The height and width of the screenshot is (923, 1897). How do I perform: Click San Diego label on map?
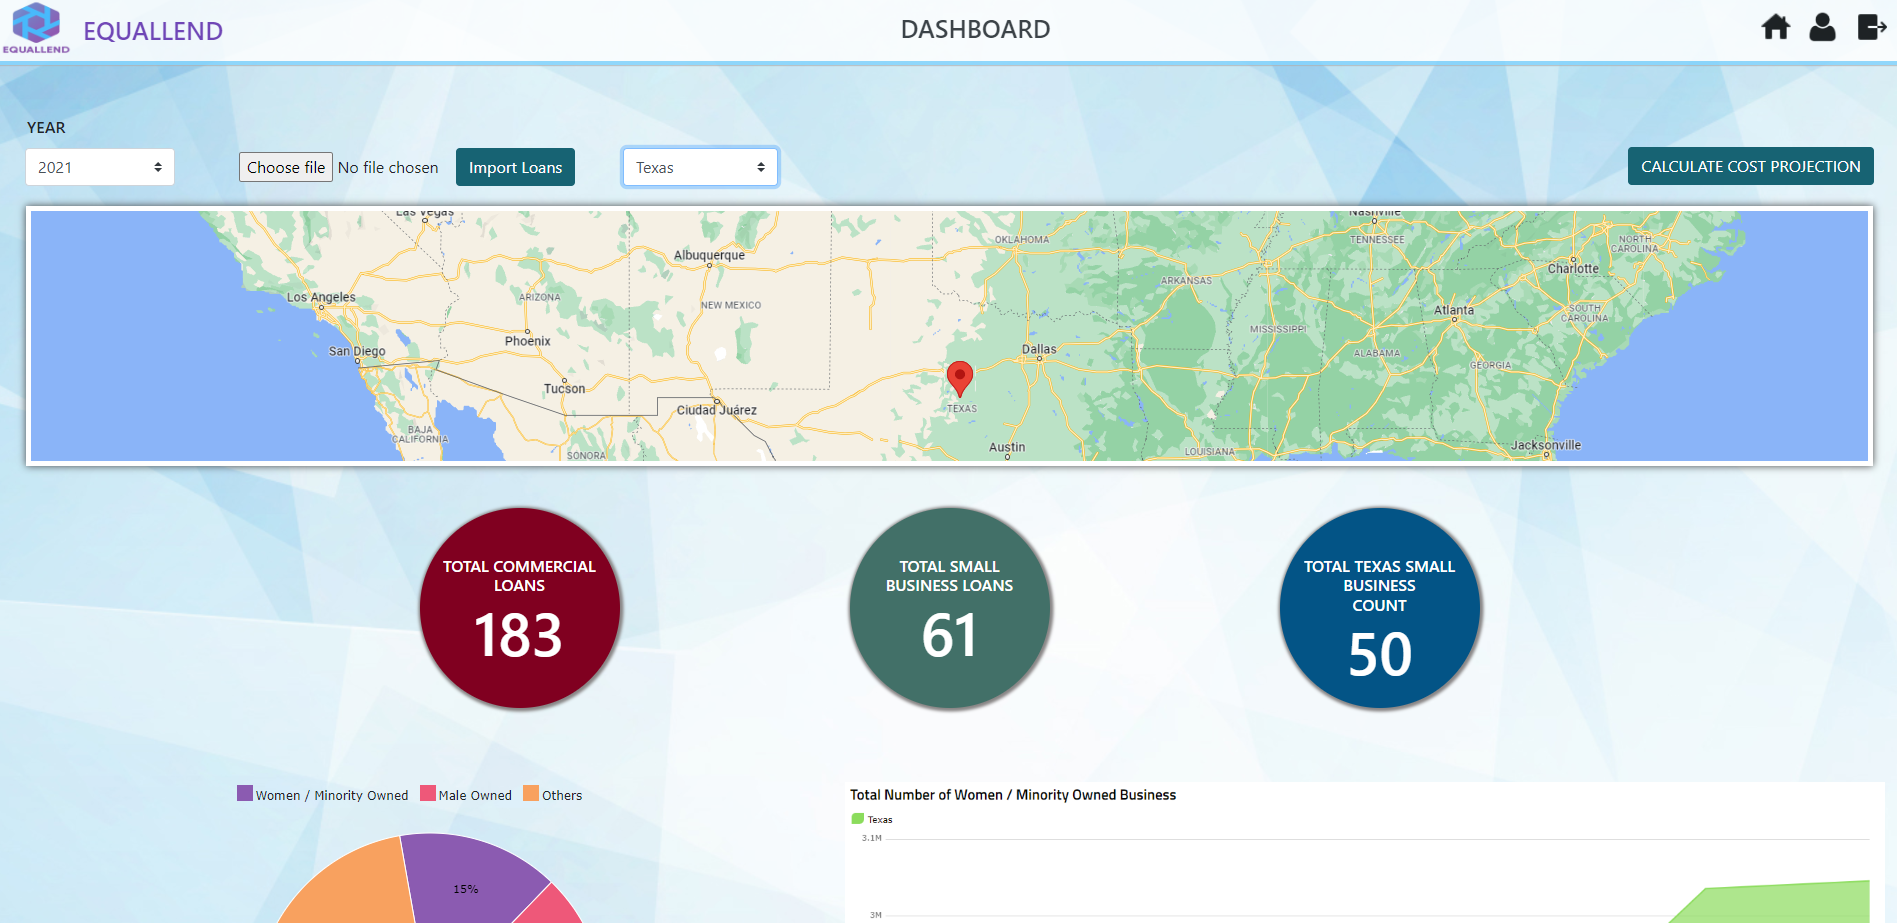pos(357,351)
